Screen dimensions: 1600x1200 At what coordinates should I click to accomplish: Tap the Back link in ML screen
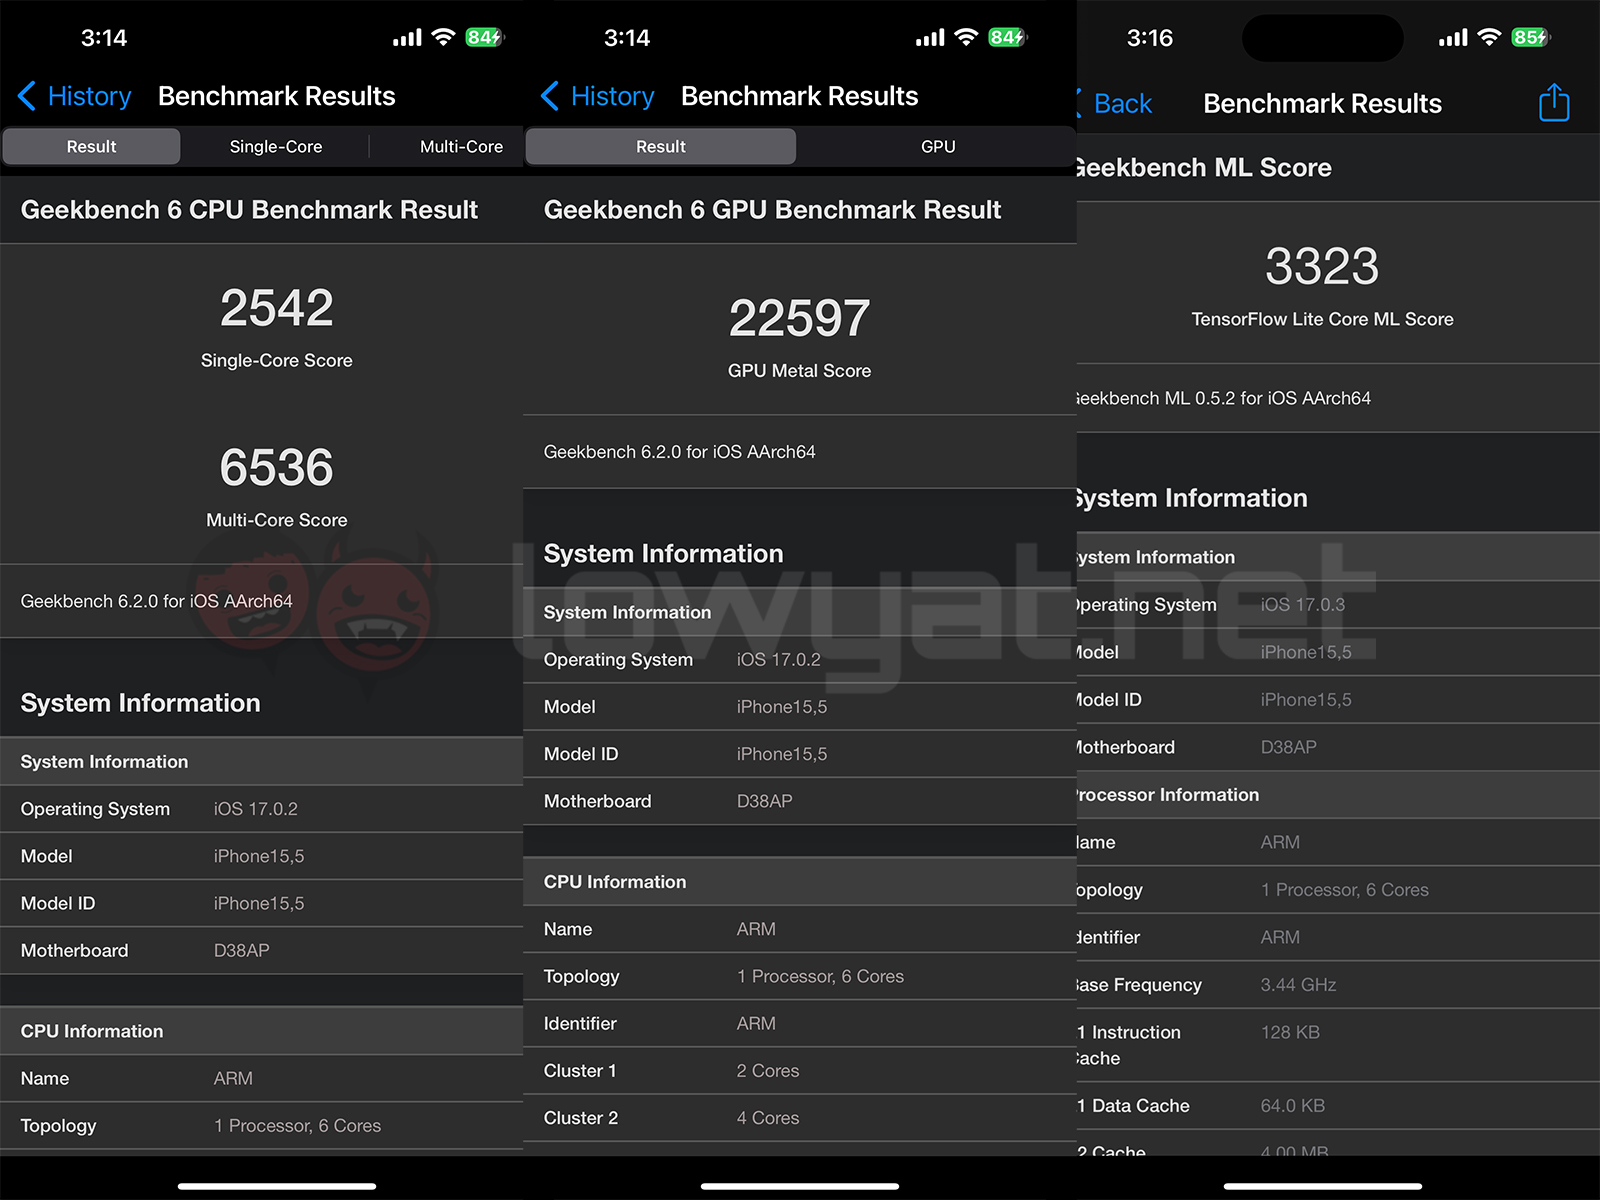click(1123, 103)
